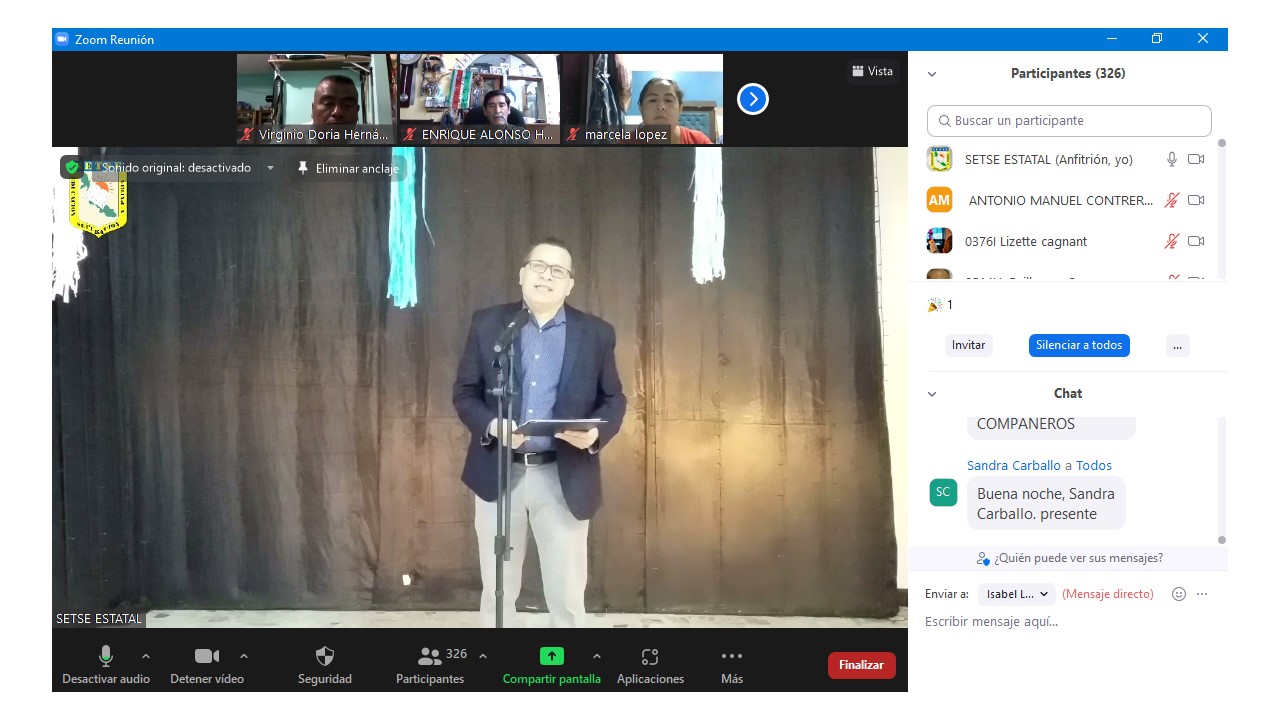
Task: Open share options caret beside Compartir pantalla
Action: click(597, 656)
